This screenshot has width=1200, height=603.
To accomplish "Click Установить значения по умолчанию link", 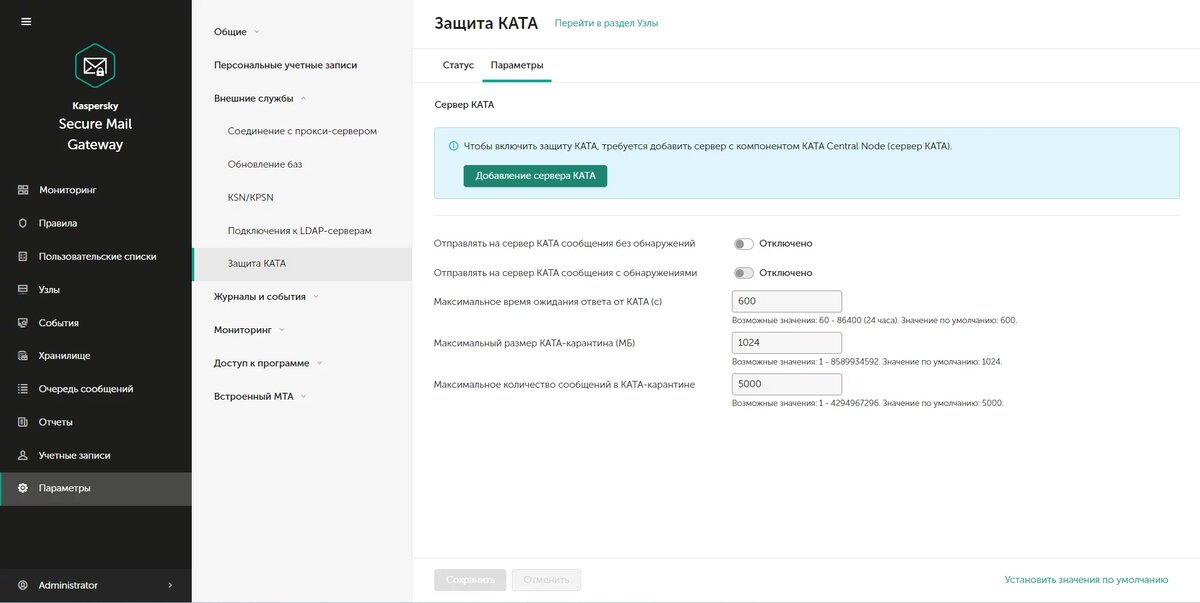I will [x=1086, y=579].
